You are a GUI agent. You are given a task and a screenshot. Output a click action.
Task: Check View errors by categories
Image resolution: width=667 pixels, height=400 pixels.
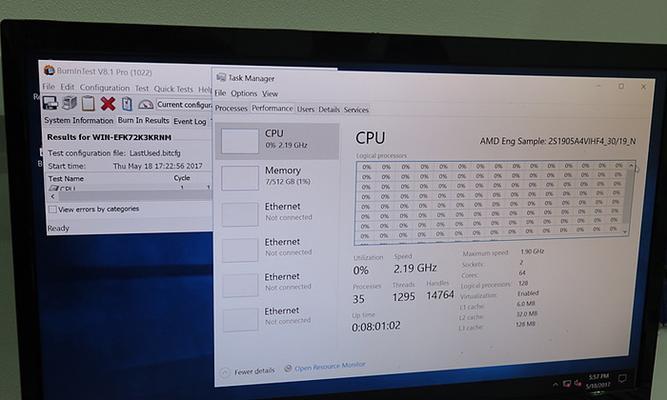52,209
